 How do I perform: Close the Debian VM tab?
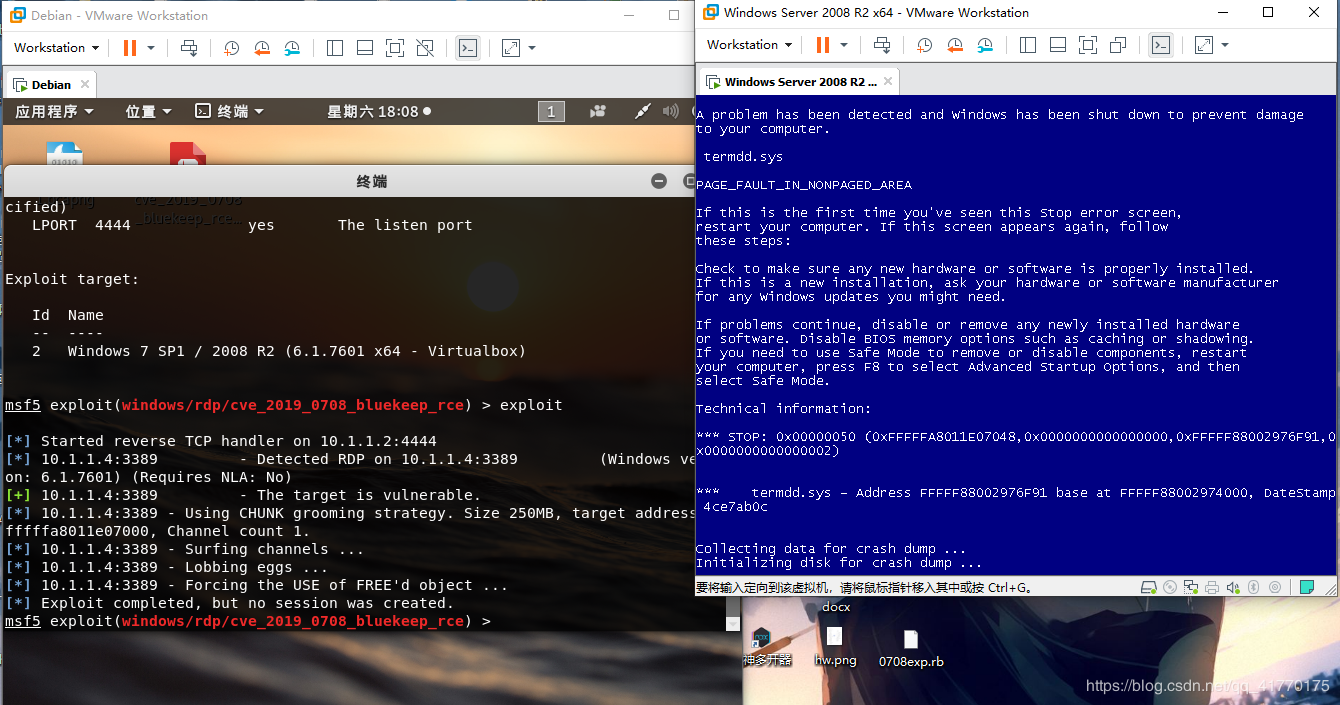(85, 84)
